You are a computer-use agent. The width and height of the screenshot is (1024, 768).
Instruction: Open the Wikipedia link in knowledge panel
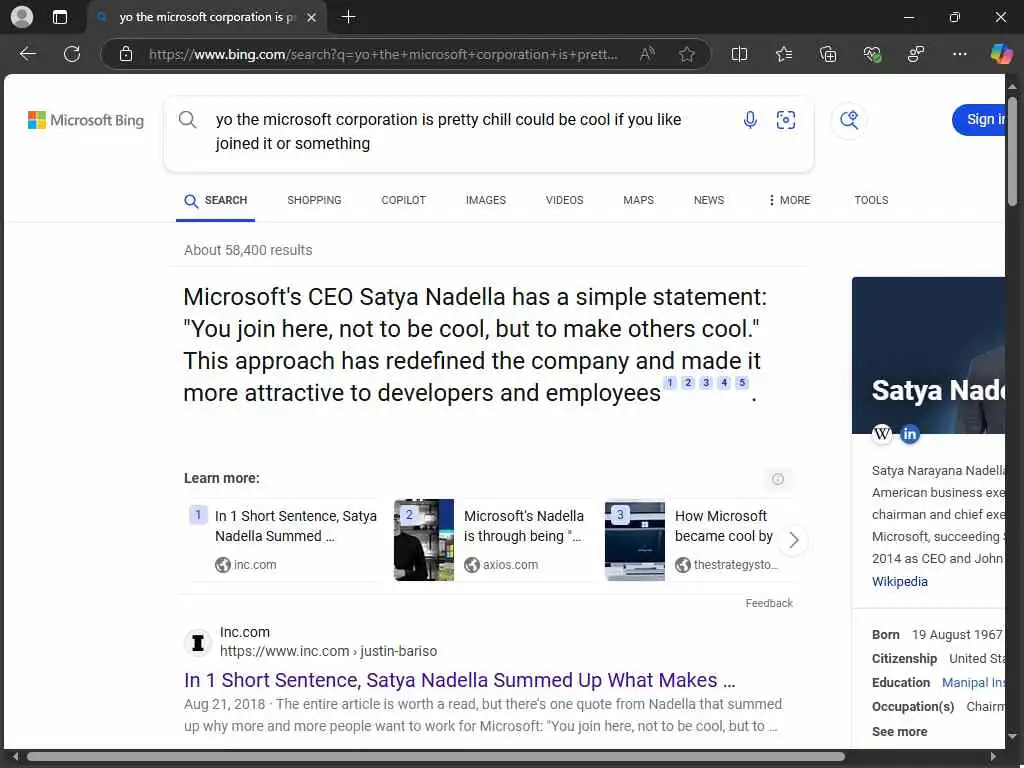(899, 582)
